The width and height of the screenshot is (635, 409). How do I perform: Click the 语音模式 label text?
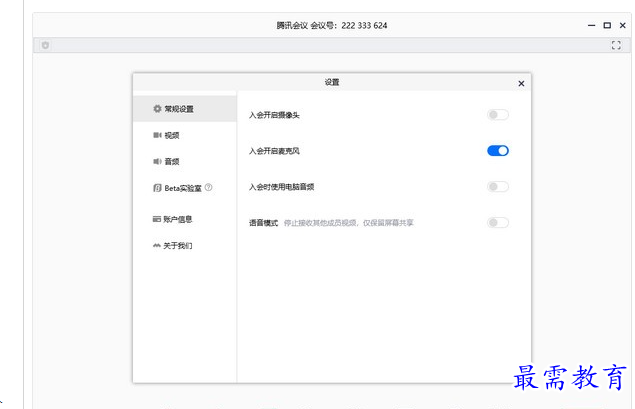(263, 223)
